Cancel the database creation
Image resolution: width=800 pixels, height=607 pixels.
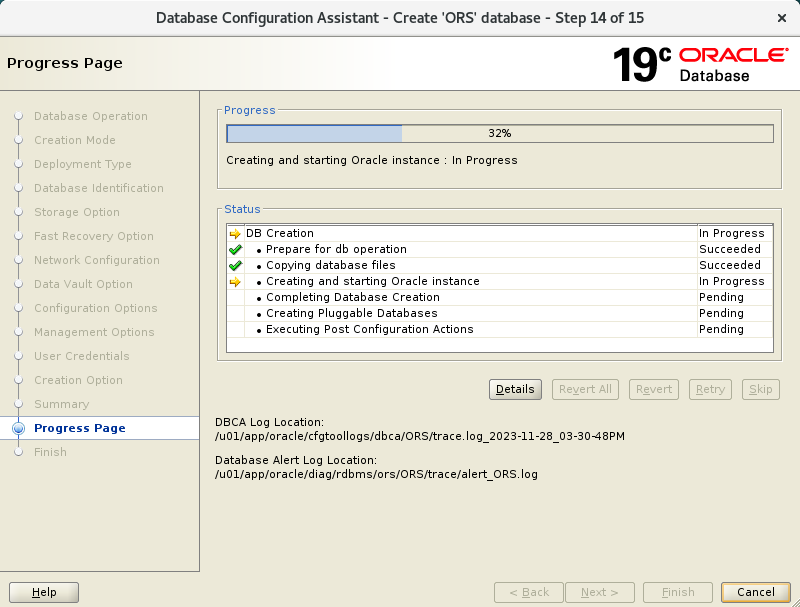coord(756,592)
